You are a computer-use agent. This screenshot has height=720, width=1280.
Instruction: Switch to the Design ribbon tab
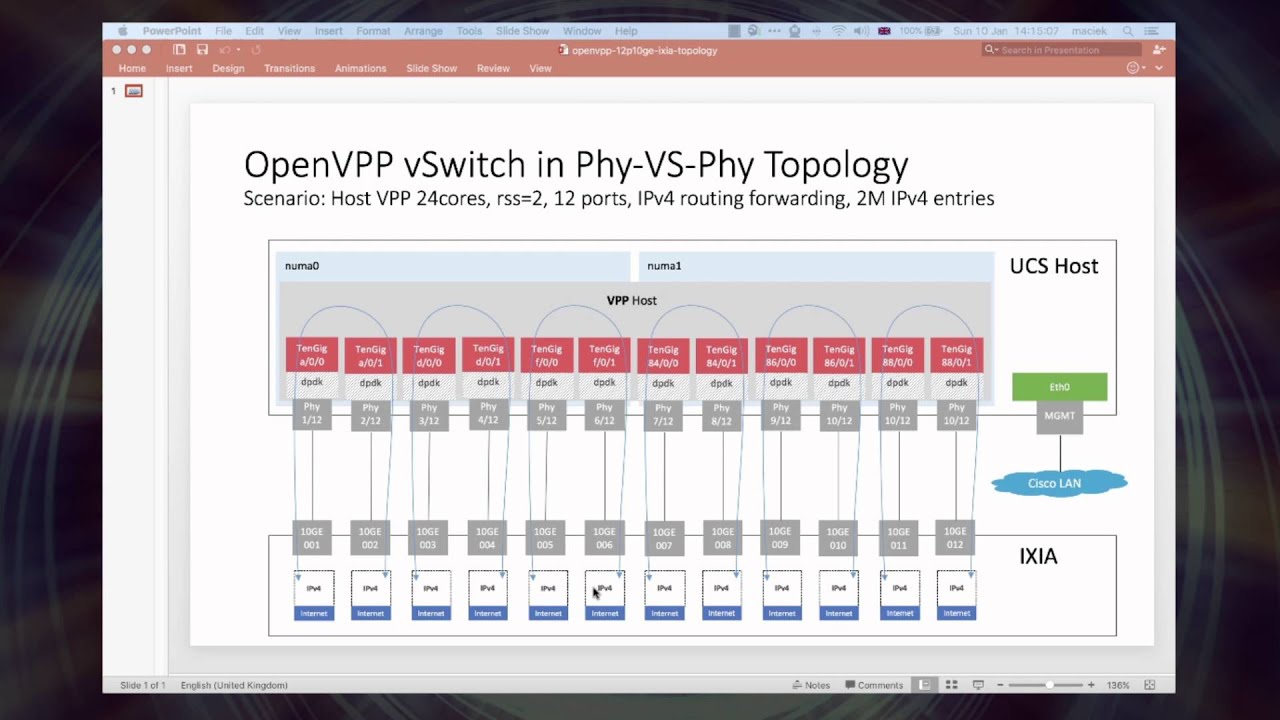[228, 68]
